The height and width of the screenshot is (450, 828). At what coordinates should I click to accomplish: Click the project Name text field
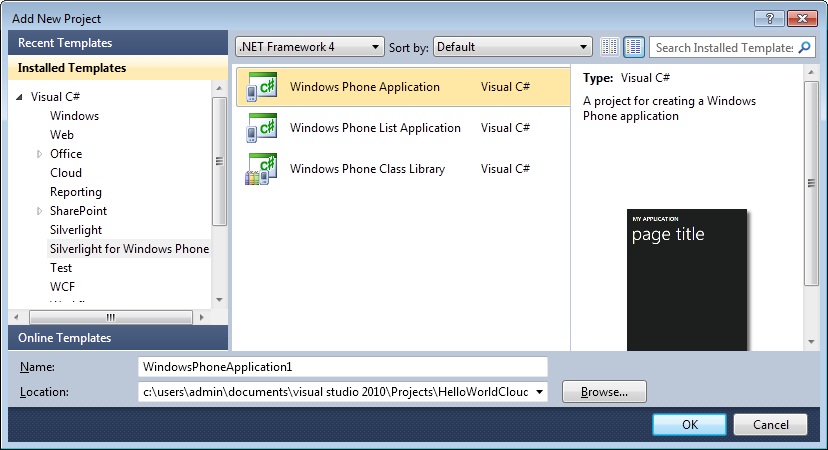[343, 367]
